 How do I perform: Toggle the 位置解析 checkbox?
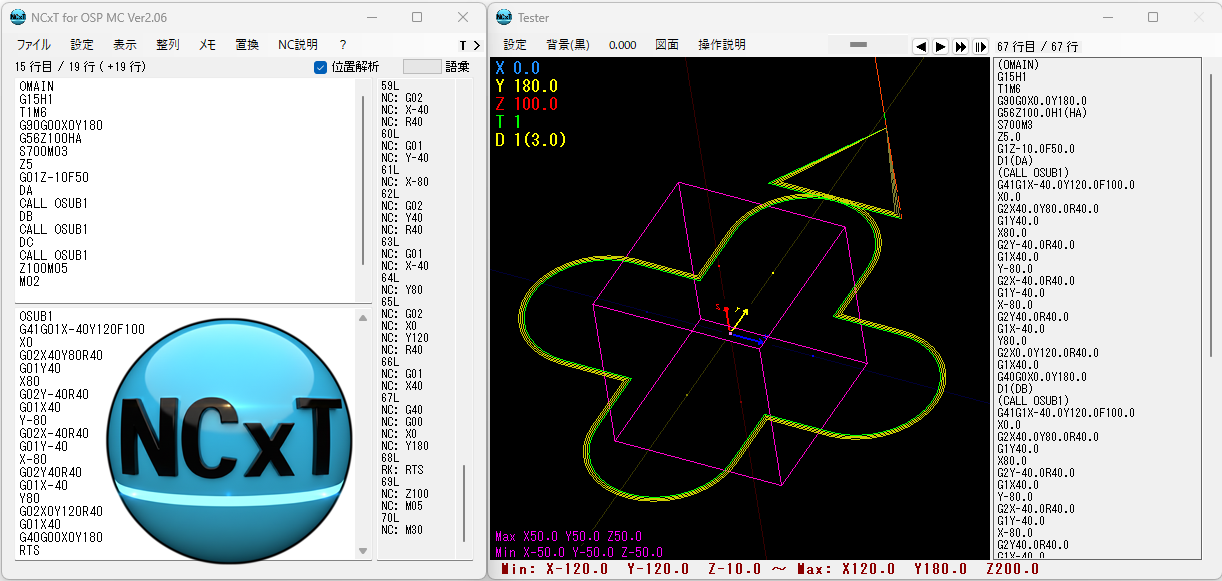321,67
